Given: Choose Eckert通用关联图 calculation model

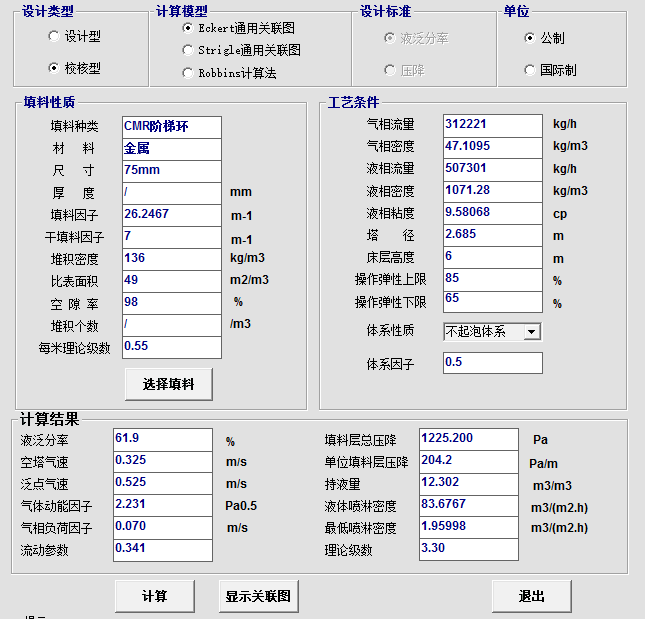Looking at the screenshot, I should click(188, 28).
